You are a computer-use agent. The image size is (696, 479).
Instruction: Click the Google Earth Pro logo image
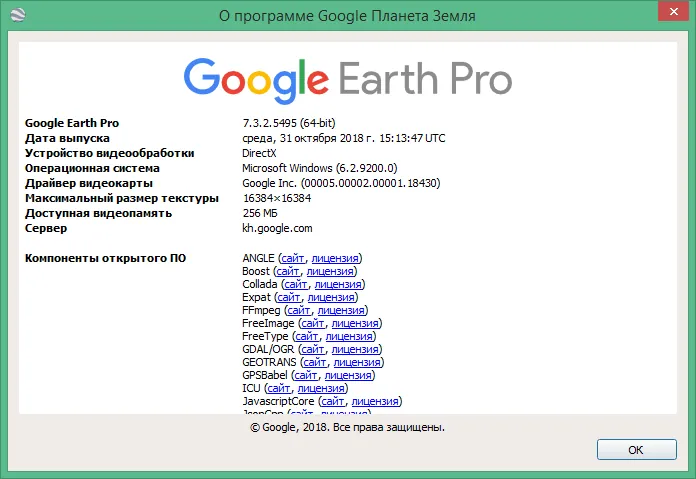click(x=348, y=80)
